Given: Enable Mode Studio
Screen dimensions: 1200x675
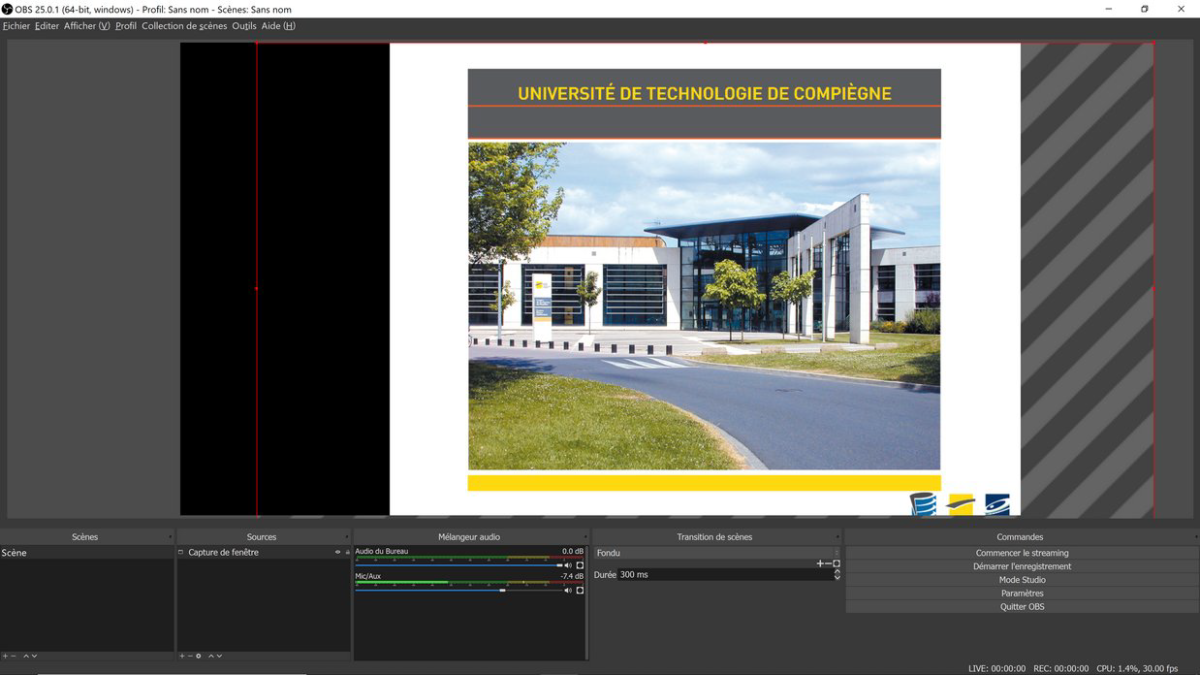Looking at the screenshot, I should point(1022,580).
